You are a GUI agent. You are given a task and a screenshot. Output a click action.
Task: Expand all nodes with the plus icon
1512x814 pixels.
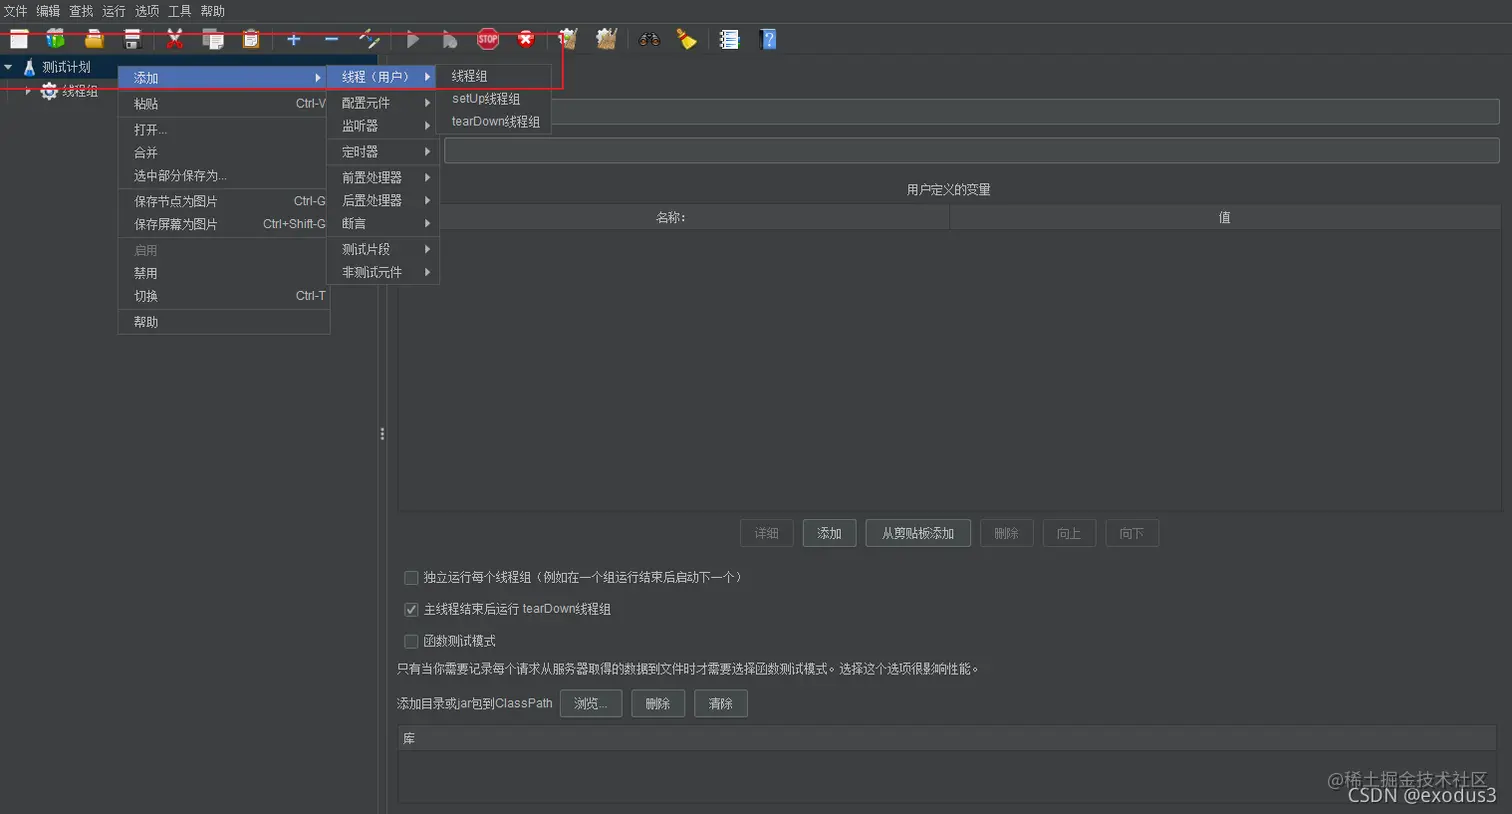point(293,39)
